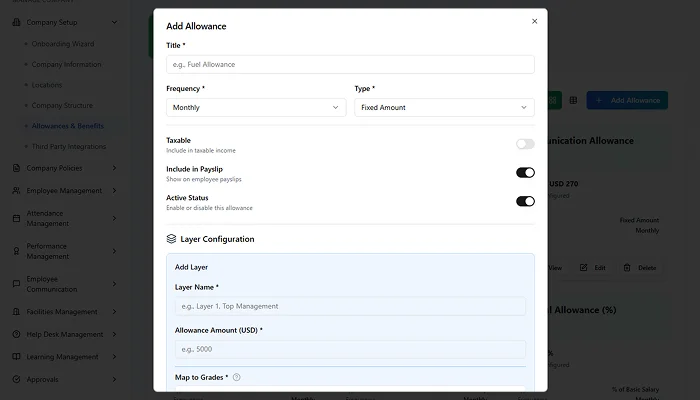Click the Employee Management sidebar icon
The height and width of the screenshot is (400, 700).
(x=16, y=191)
